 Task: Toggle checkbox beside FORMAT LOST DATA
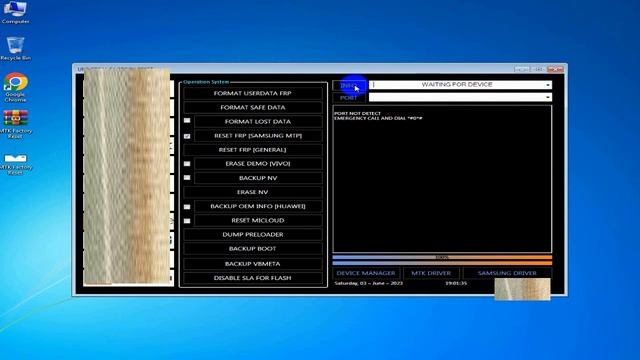click(x=187, y=121)
